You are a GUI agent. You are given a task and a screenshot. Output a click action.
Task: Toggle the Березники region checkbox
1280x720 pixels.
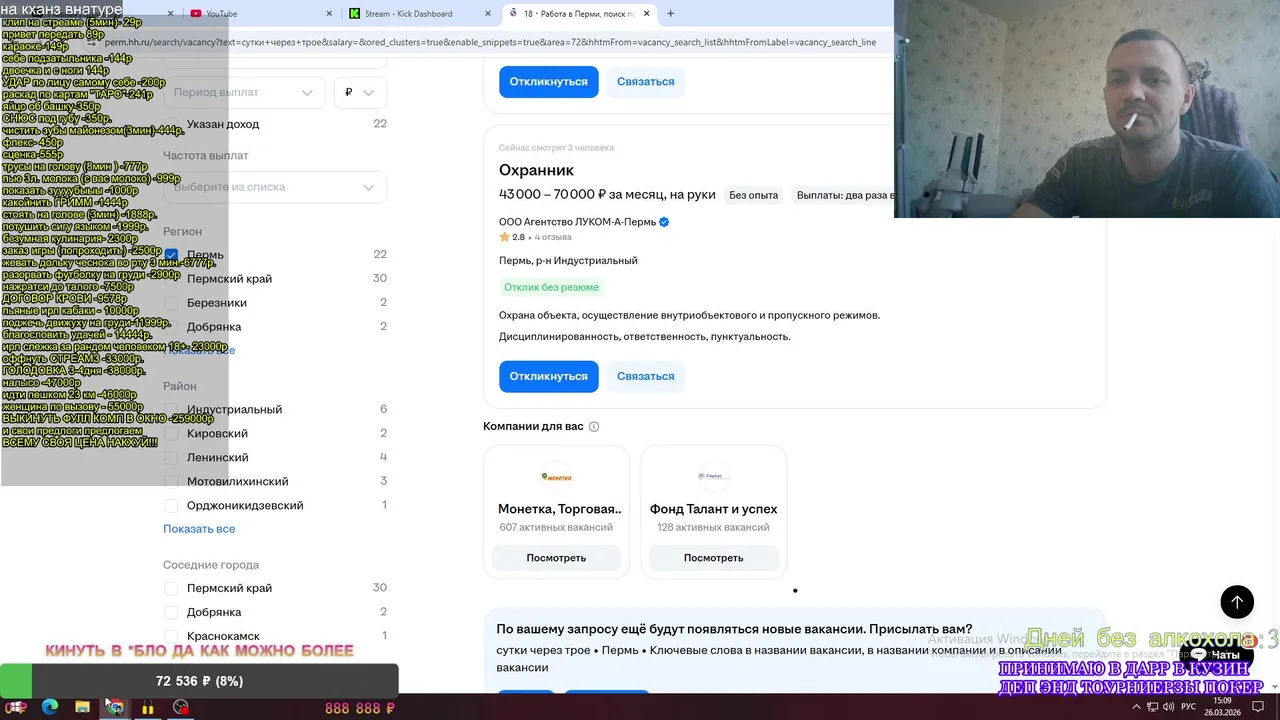click(x=171, y=303)
